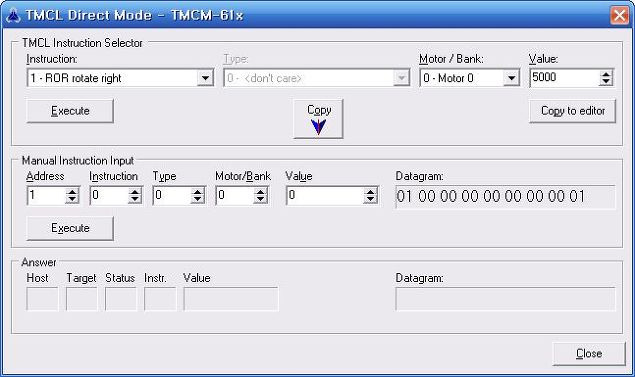635x377 pixels.
Task: Click the TMCL application icon in title bar
Action: click(12, 15)
